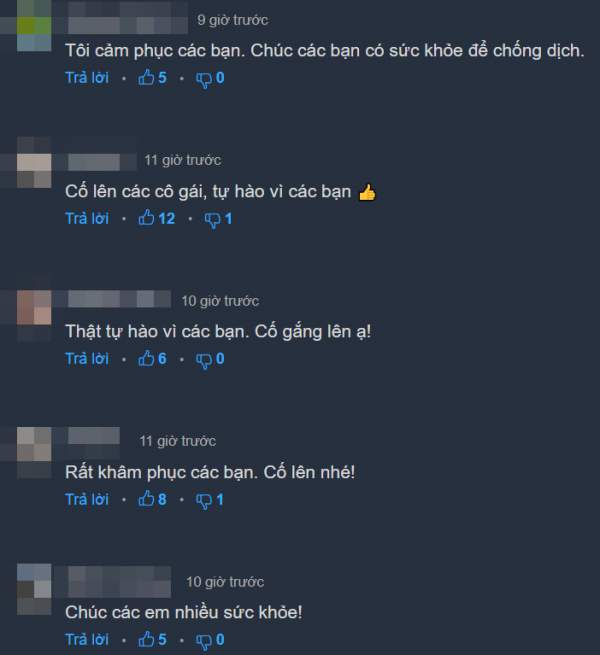This screenshot has height=655, width=600.
Task: Reply to "Thật tự hào vì các bạn" comment
Action: 87,358
